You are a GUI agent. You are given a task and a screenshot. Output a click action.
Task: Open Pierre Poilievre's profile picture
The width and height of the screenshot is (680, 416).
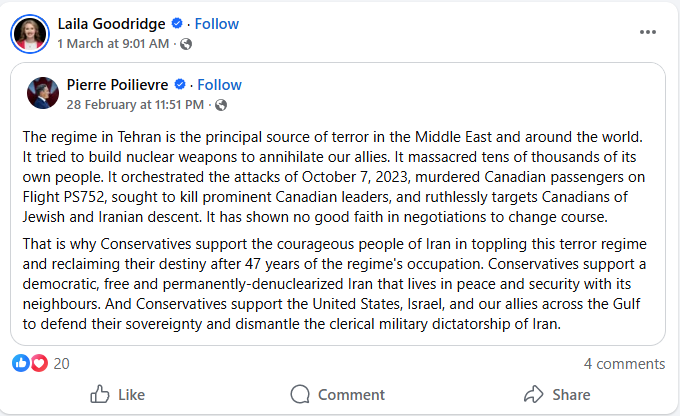coord(43,93)
